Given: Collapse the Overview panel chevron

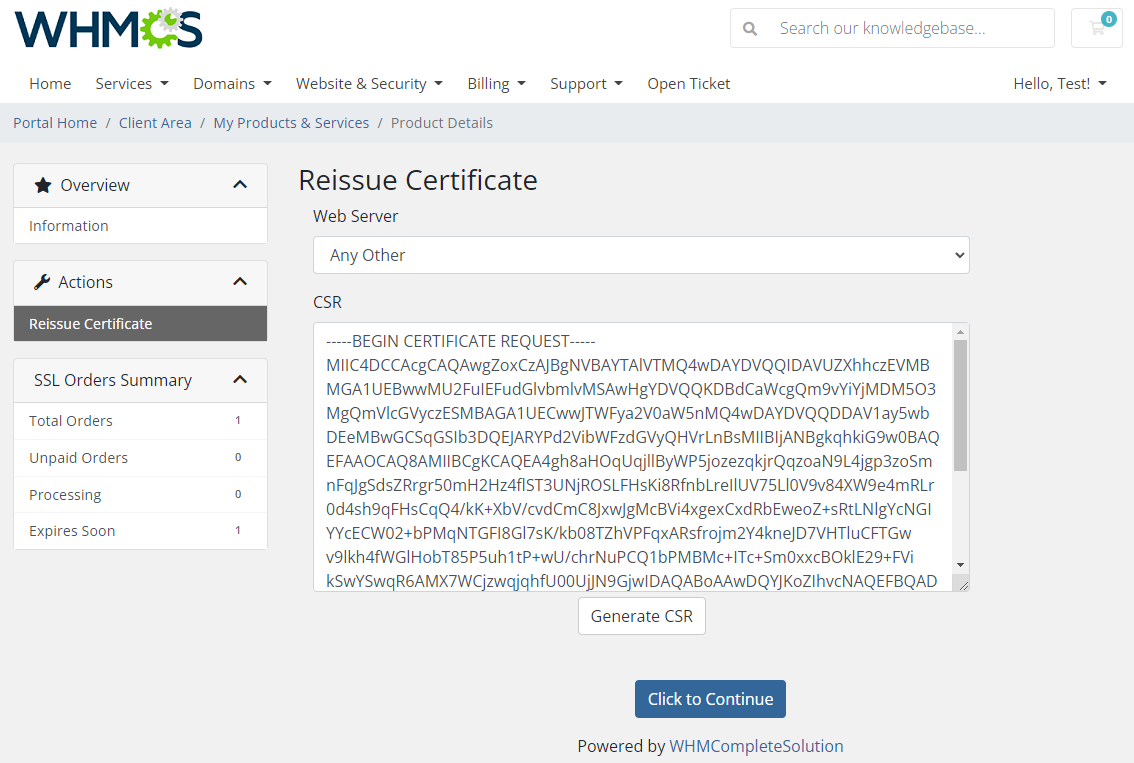Looking at the screenshot, I should 240,184.
